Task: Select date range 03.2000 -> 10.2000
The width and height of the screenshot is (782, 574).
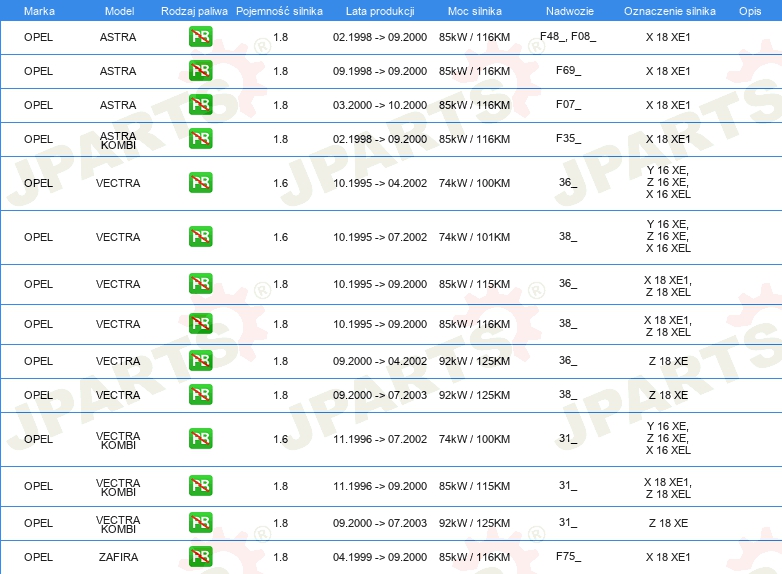Action: coord(380,105)
